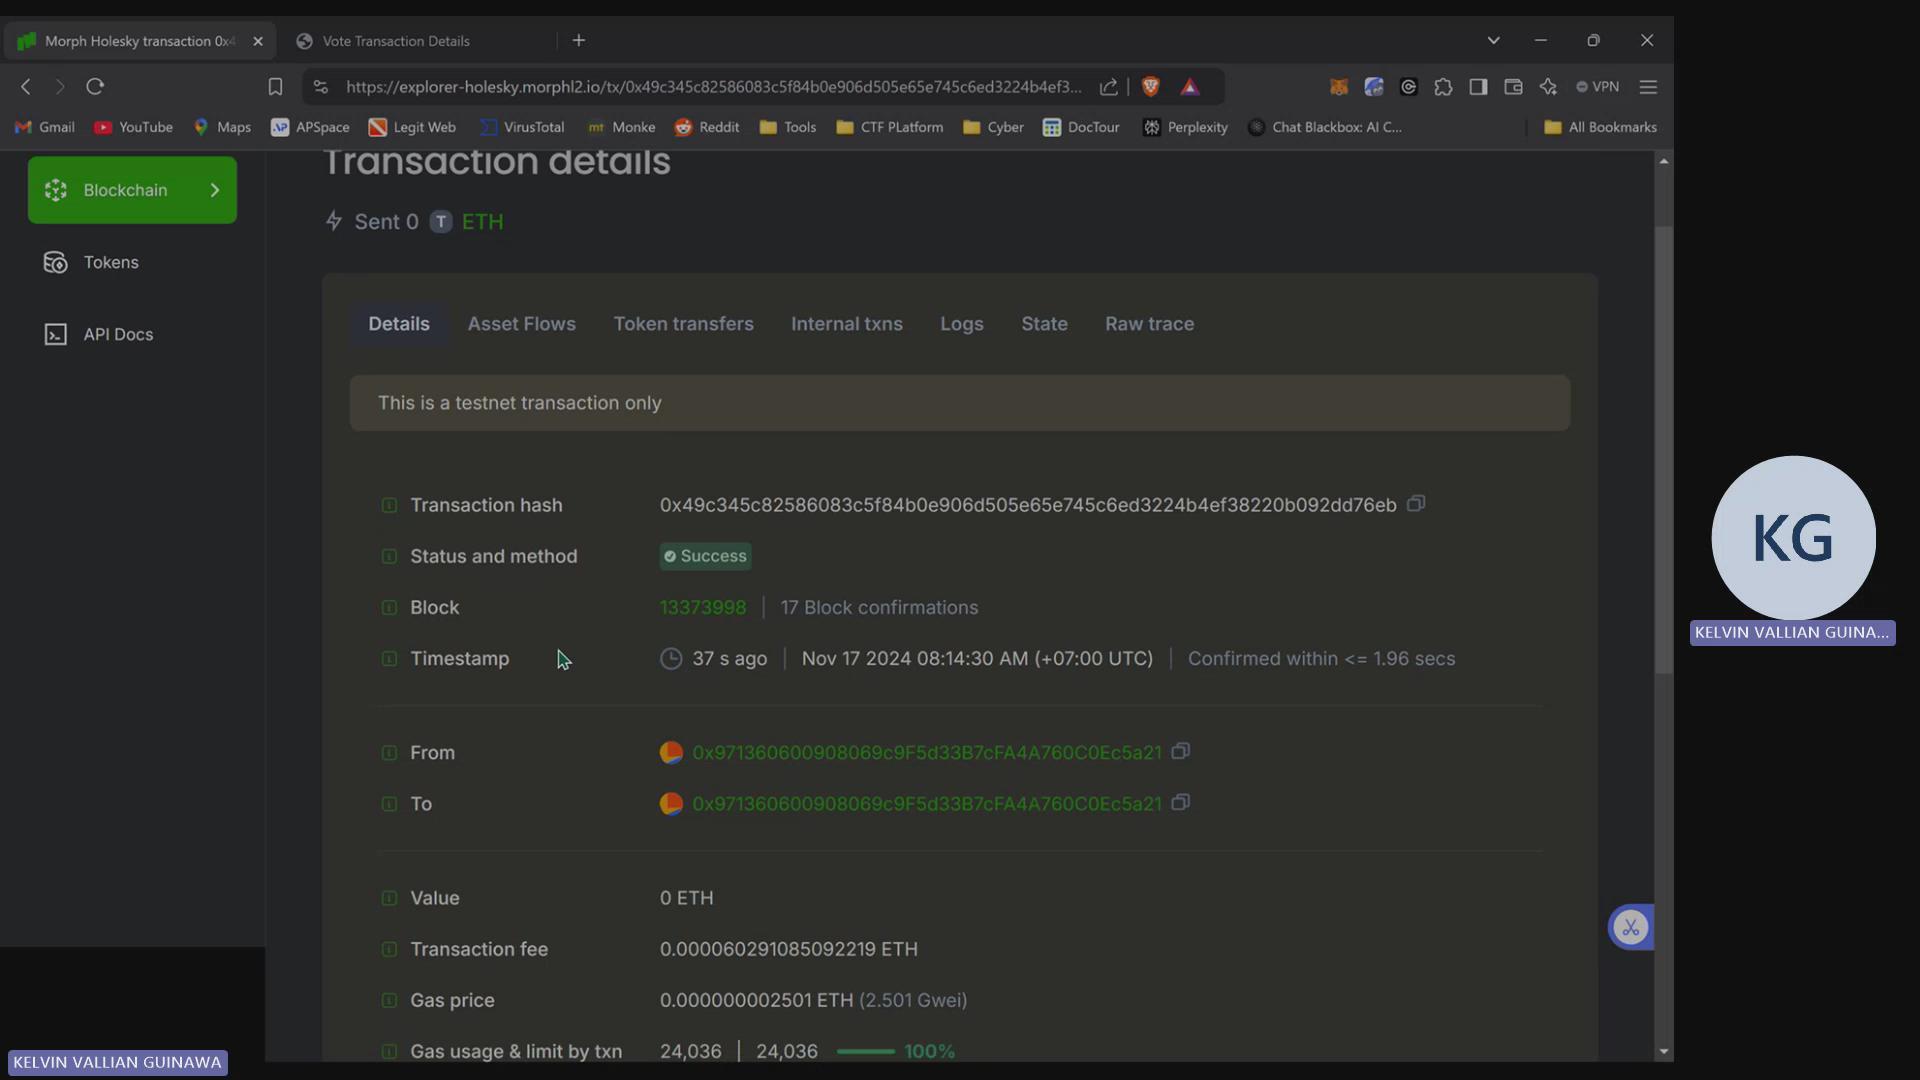The height and width of the screenshot is (1080, 1920).
Task: Open the To address link
Action: (x=927, y=804)
